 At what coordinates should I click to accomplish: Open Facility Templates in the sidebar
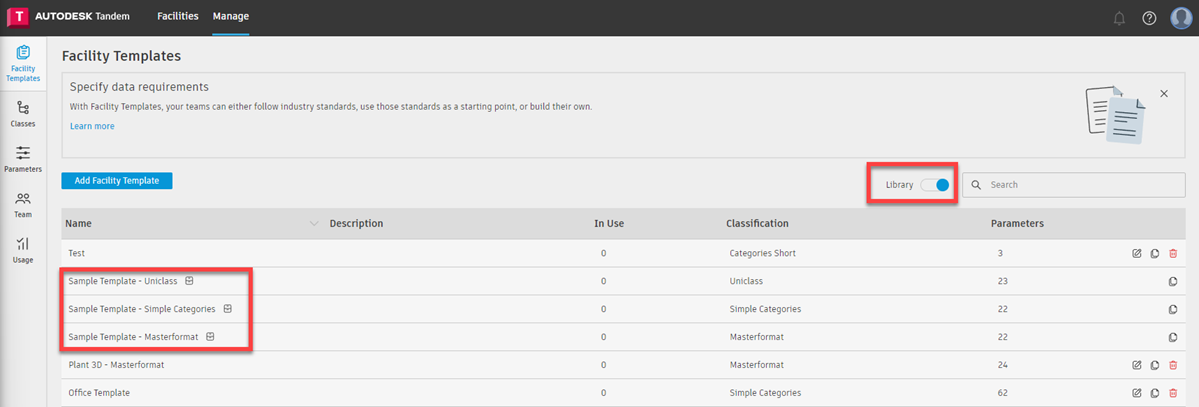tap(23, 63)
